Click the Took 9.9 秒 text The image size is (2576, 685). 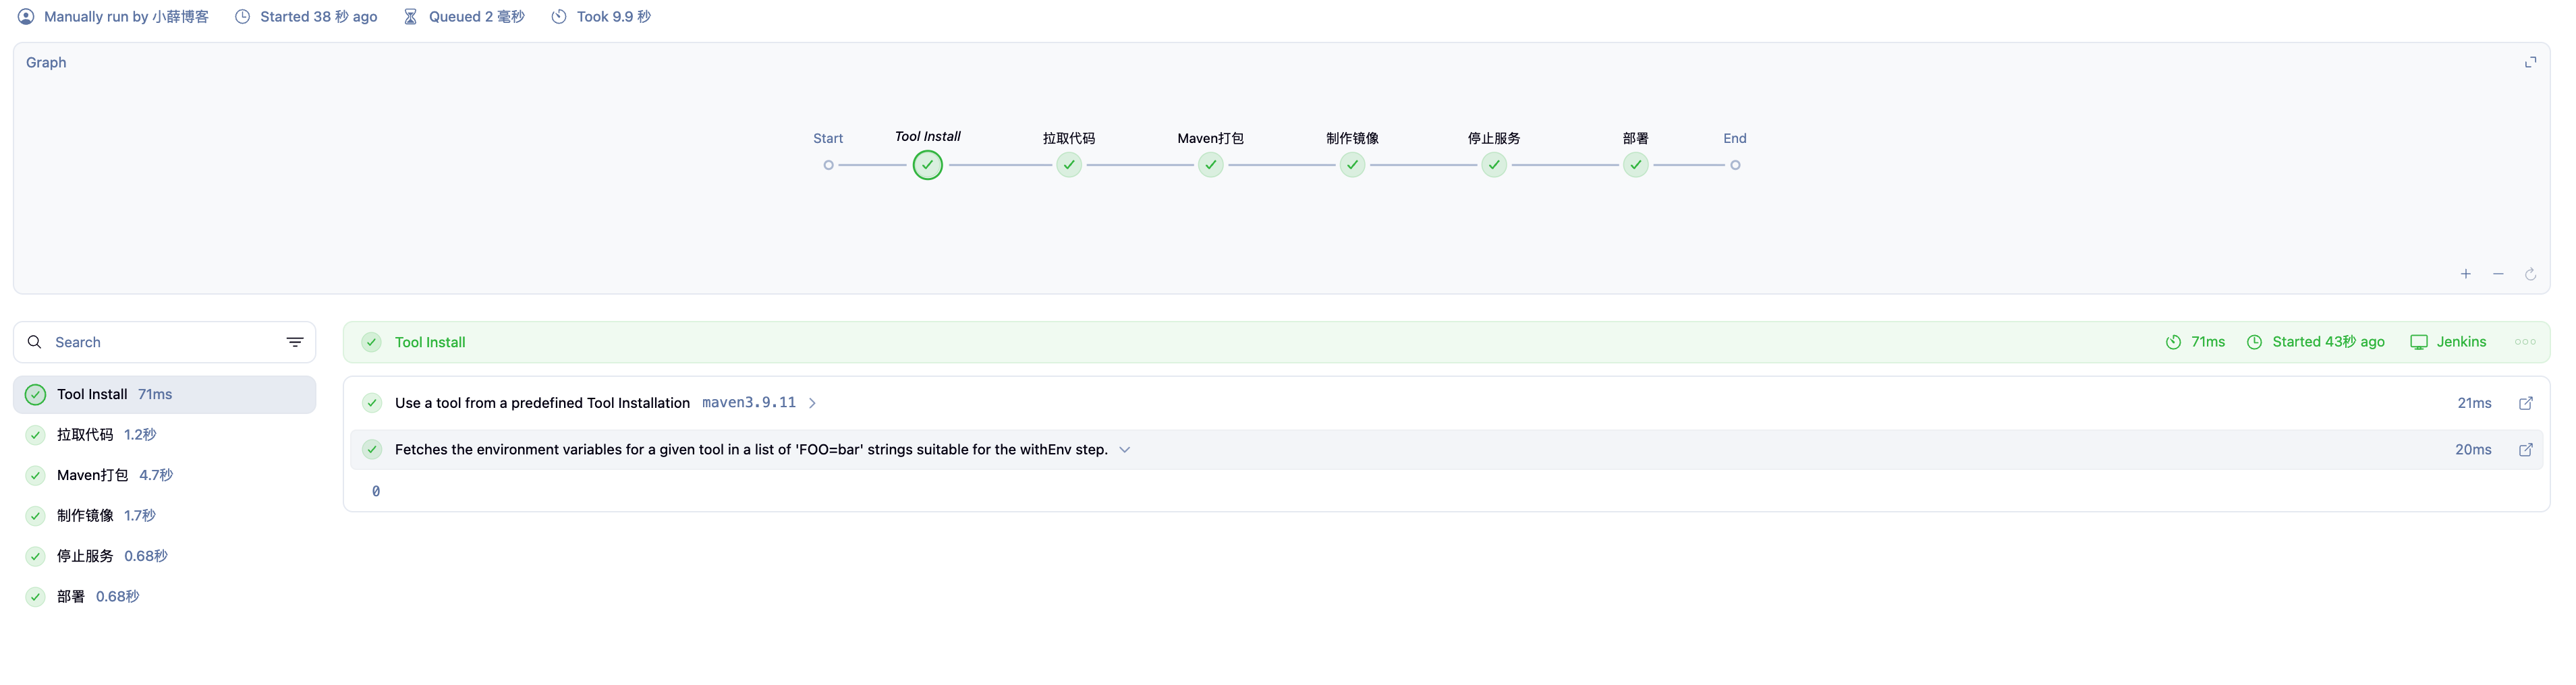pyautogui.click(x=614, y=17)
